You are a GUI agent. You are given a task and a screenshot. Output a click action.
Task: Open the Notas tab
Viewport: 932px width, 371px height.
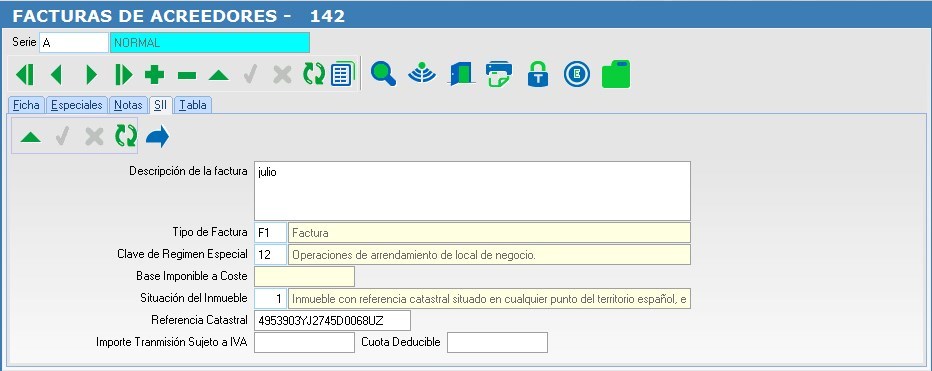[128, 105]
